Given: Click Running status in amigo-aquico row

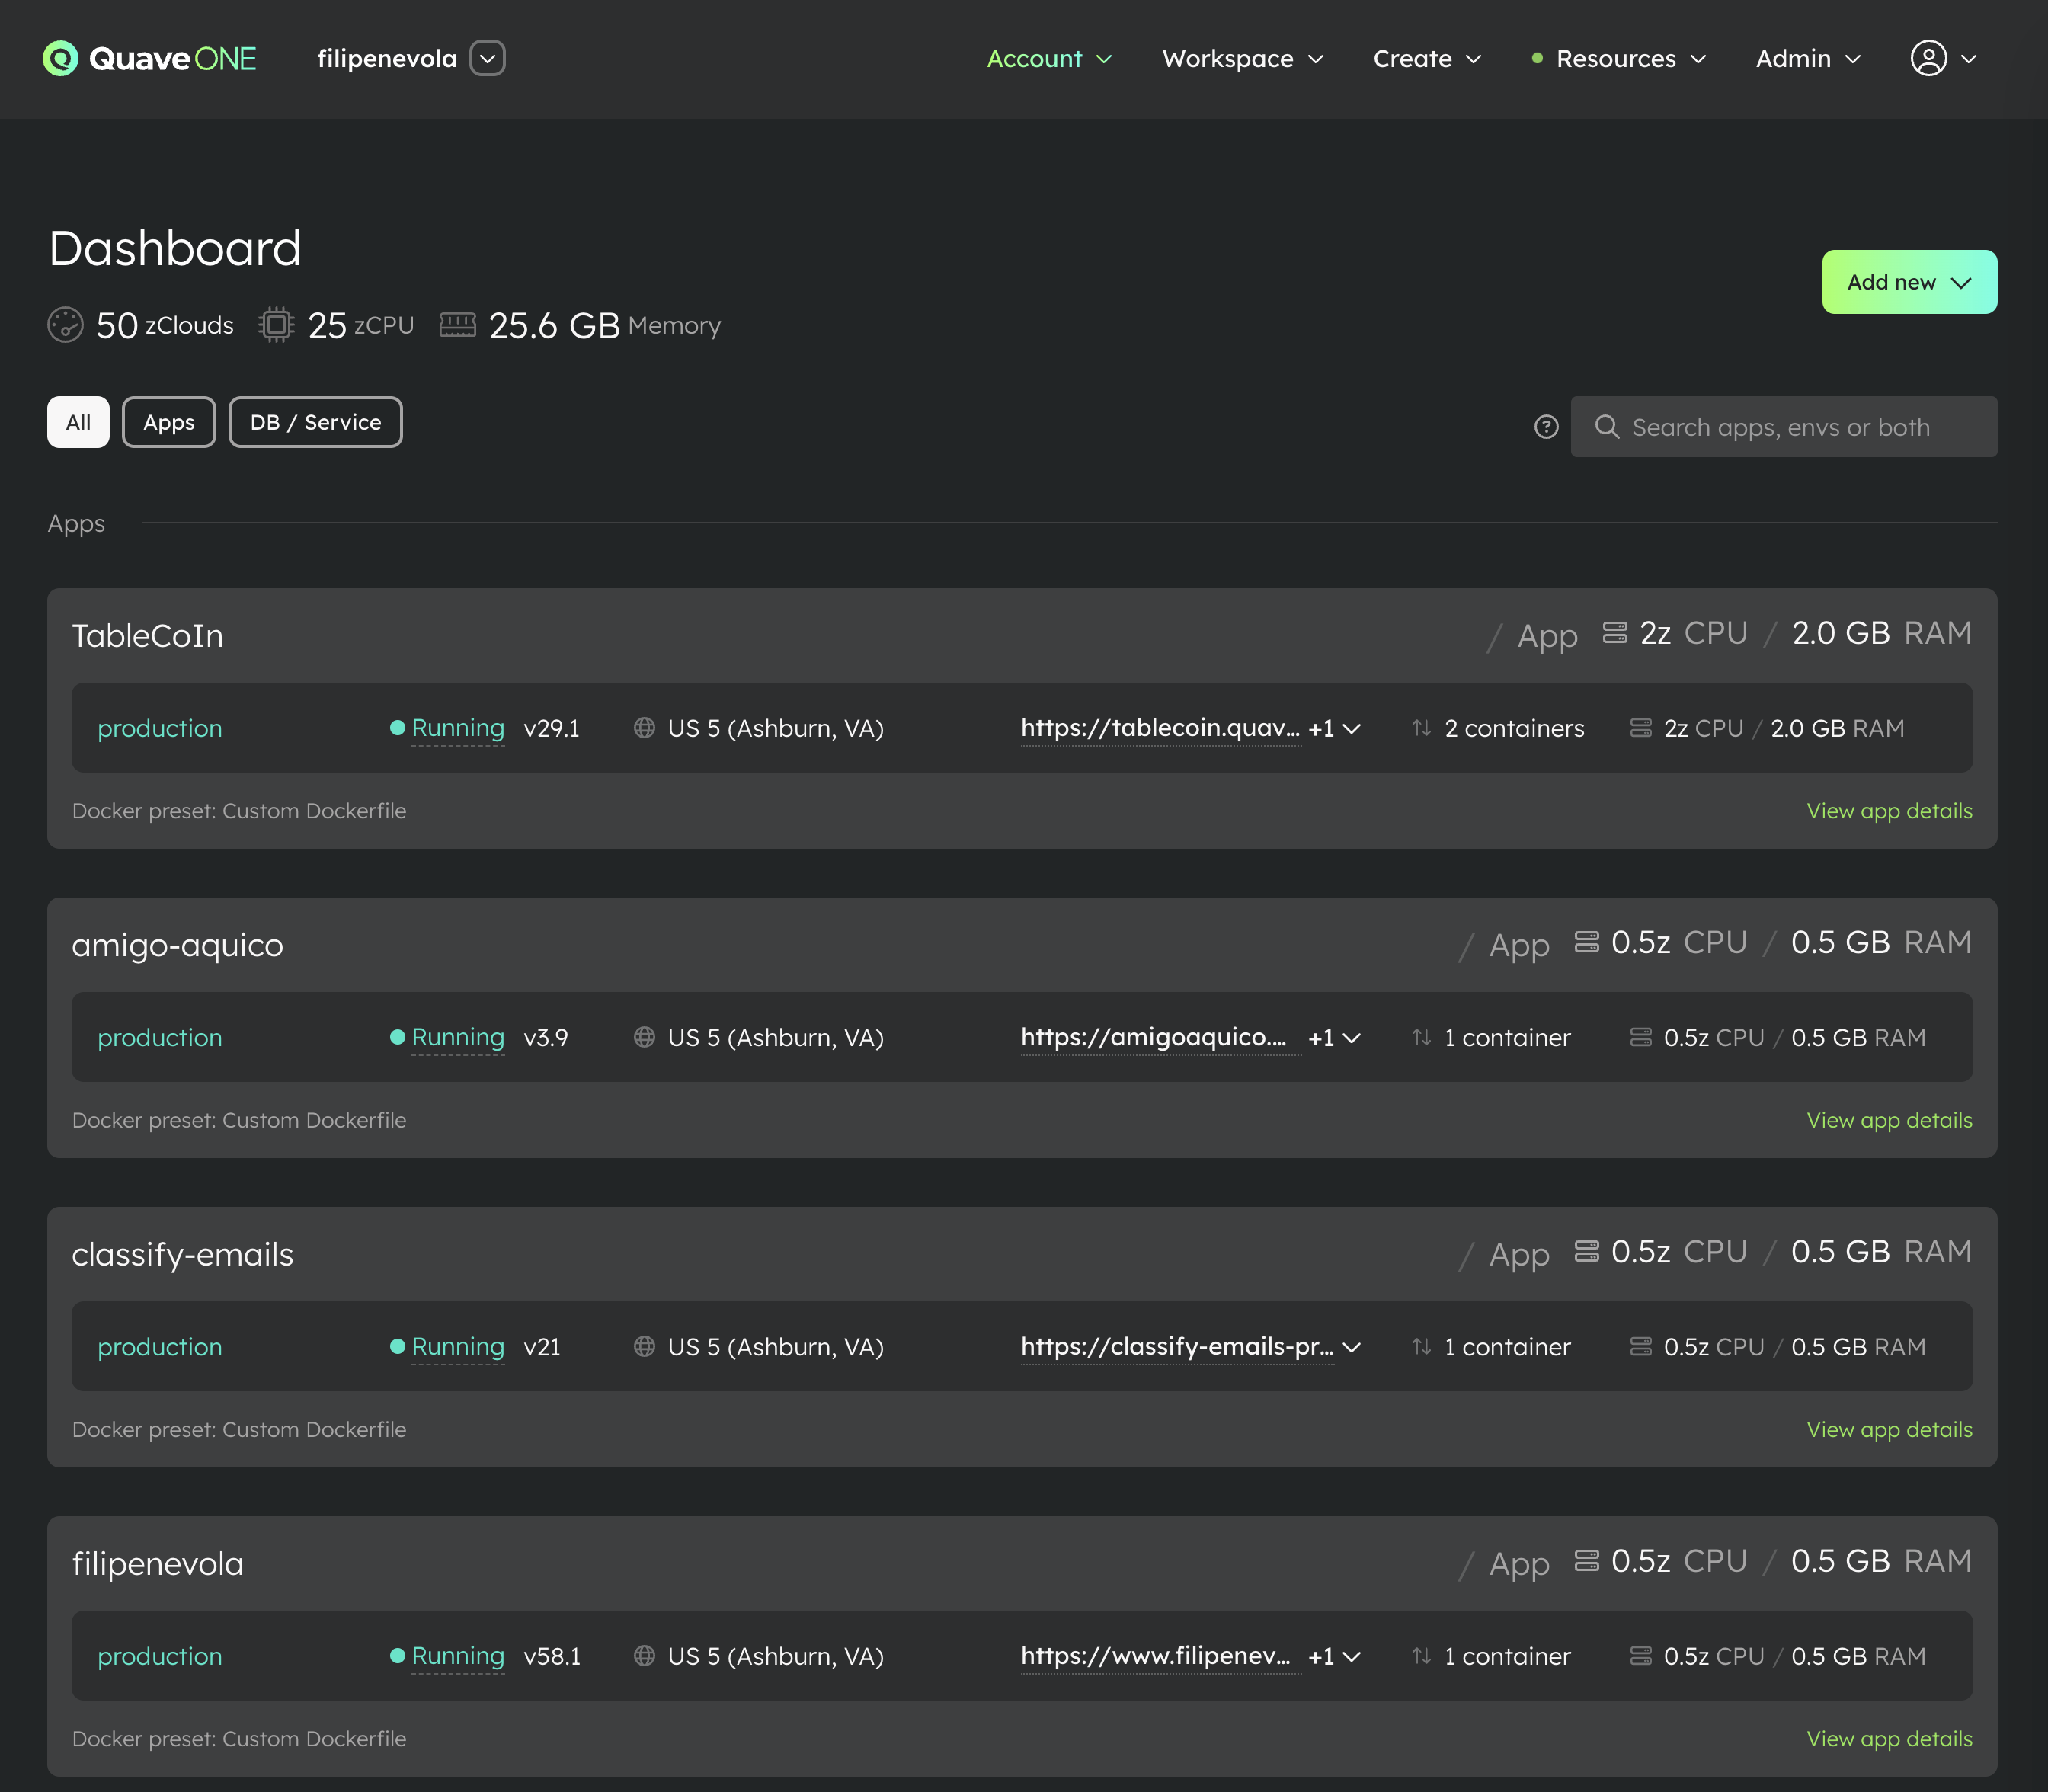Looking at the screenshot, I should pyautogui.click(x=458, y=1037).
